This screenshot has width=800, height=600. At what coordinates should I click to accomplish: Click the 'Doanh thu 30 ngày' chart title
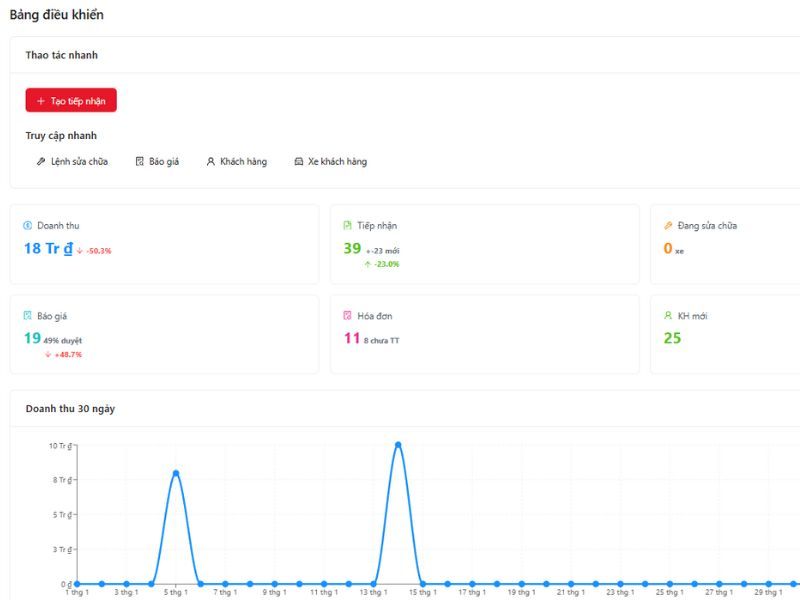coord(70,409)
